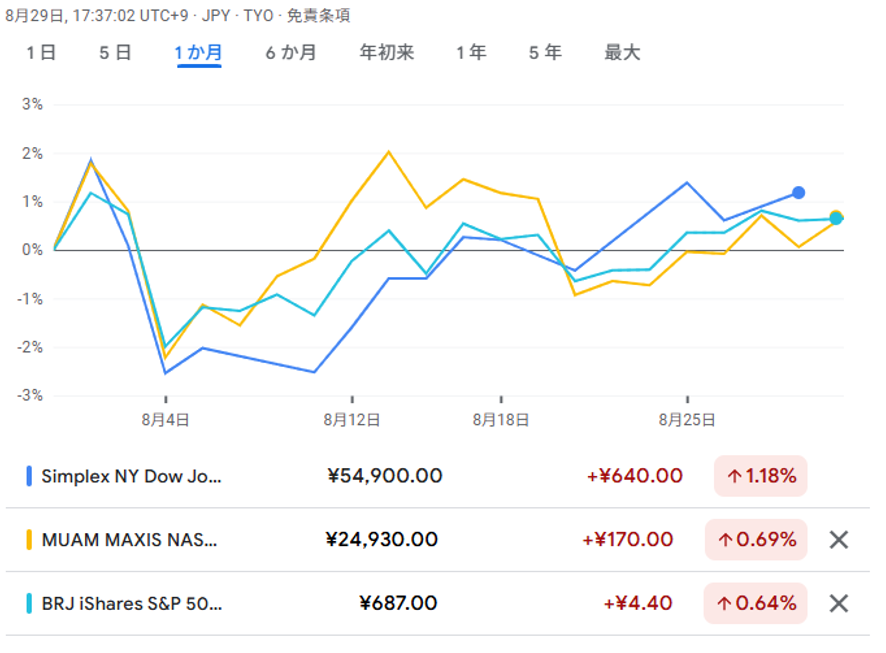Click the ↑1.18% change badge
This screenshot has width=886, height=653.
coord(761,476)
